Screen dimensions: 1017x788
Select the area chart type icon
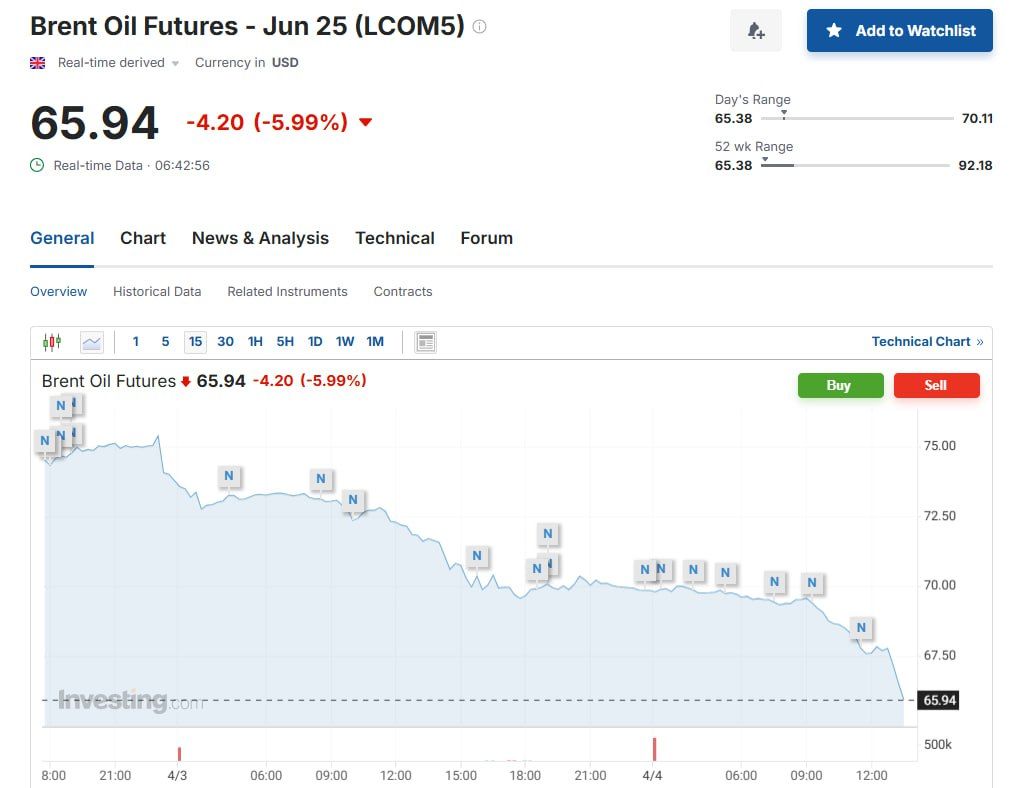click(x=92, y=342)
